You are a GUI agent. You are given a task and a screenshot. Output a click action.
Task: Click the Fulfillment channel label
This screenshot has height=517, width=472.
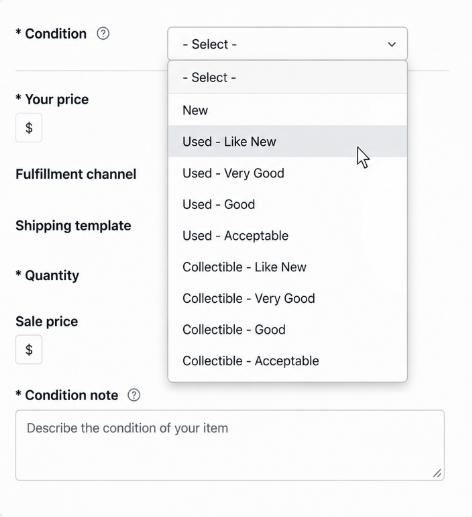pyautogui.click(x=76, y=174)
